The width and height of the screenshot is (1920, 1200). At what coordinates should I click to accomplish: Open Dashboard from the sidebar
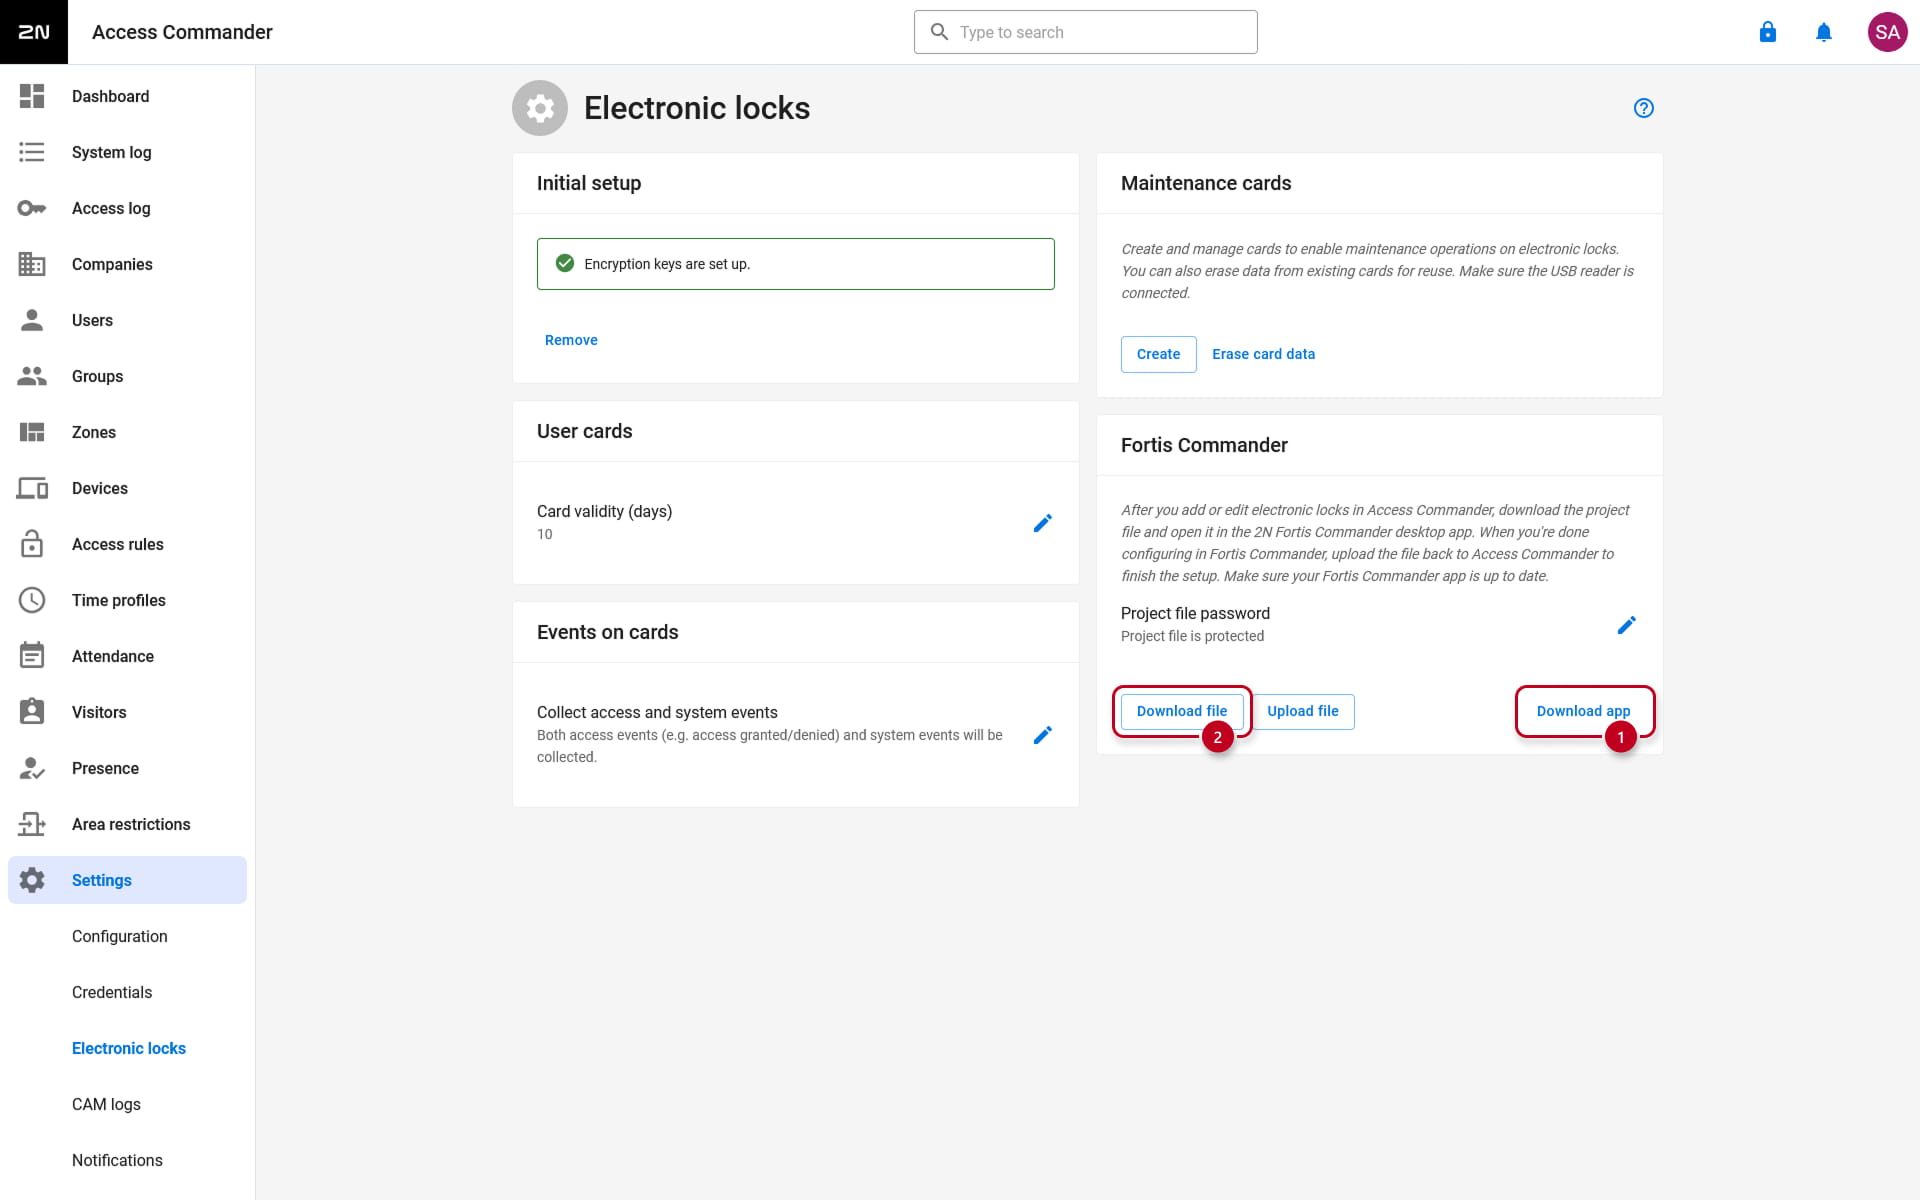tap(128, 96)
